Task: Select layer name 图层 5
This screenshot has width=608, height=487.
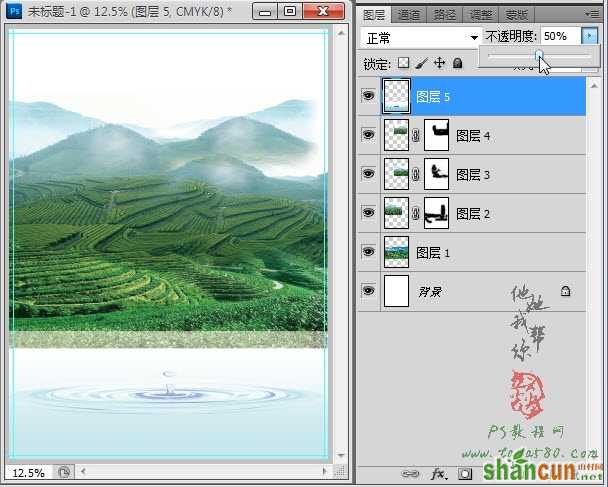Action: coord(433,97)
